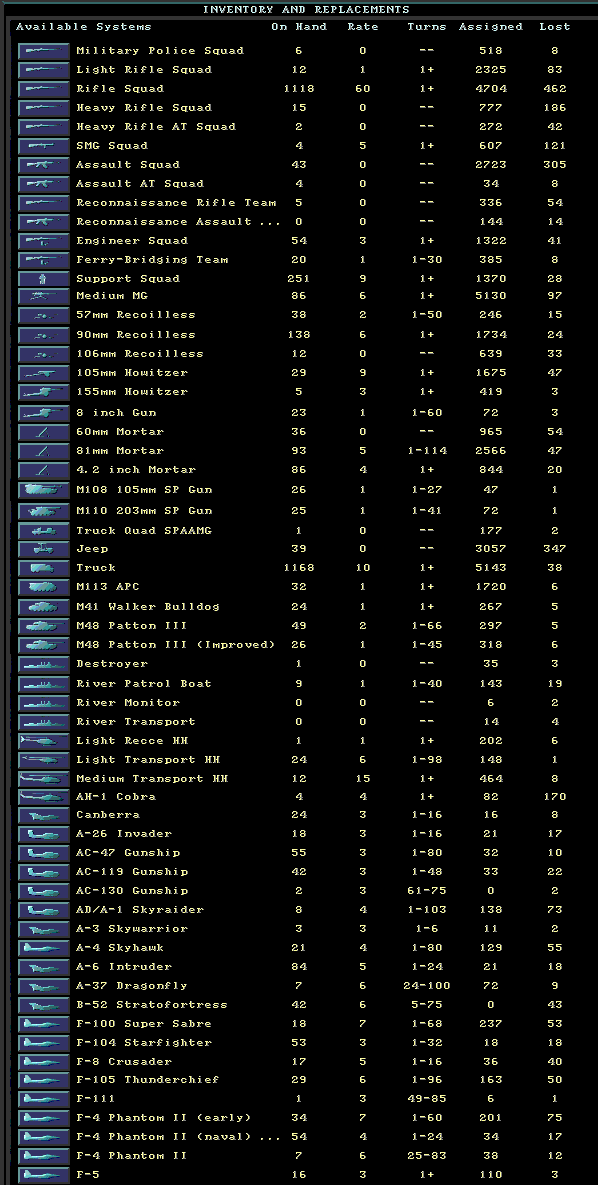598x1185 pixels.
Task: Select the F-104 Starfighter name
Action: tap(144, 1042)
